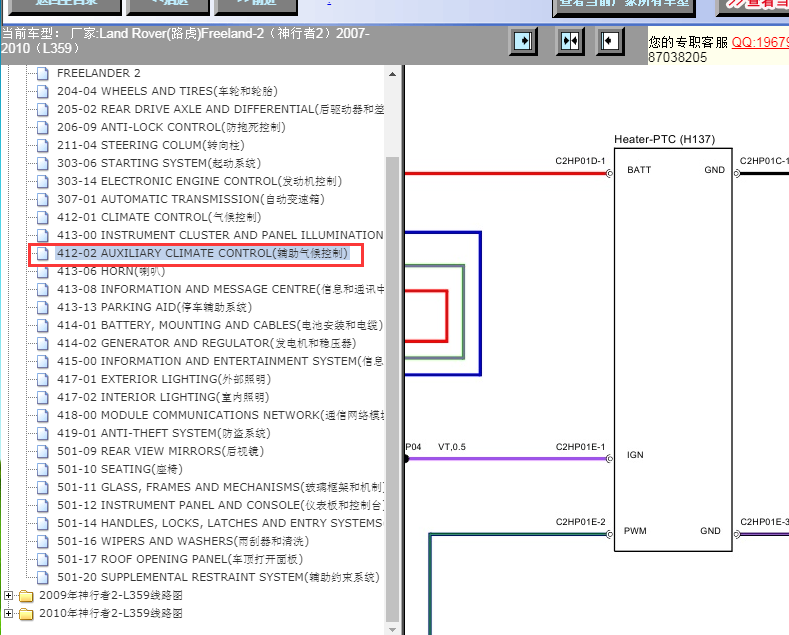Click page icon next to 413-06 HORN

click(x=43, y=271)
